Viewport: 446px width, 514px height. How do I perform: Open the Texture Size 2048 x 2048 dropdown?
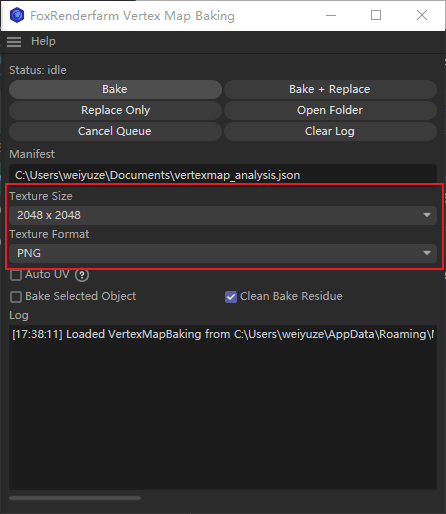(223, 215)
